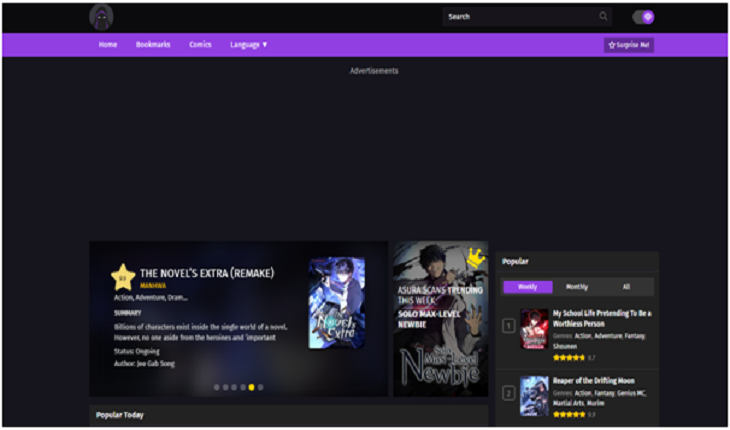Switch to the Monthly popular tab

point(577,287)
